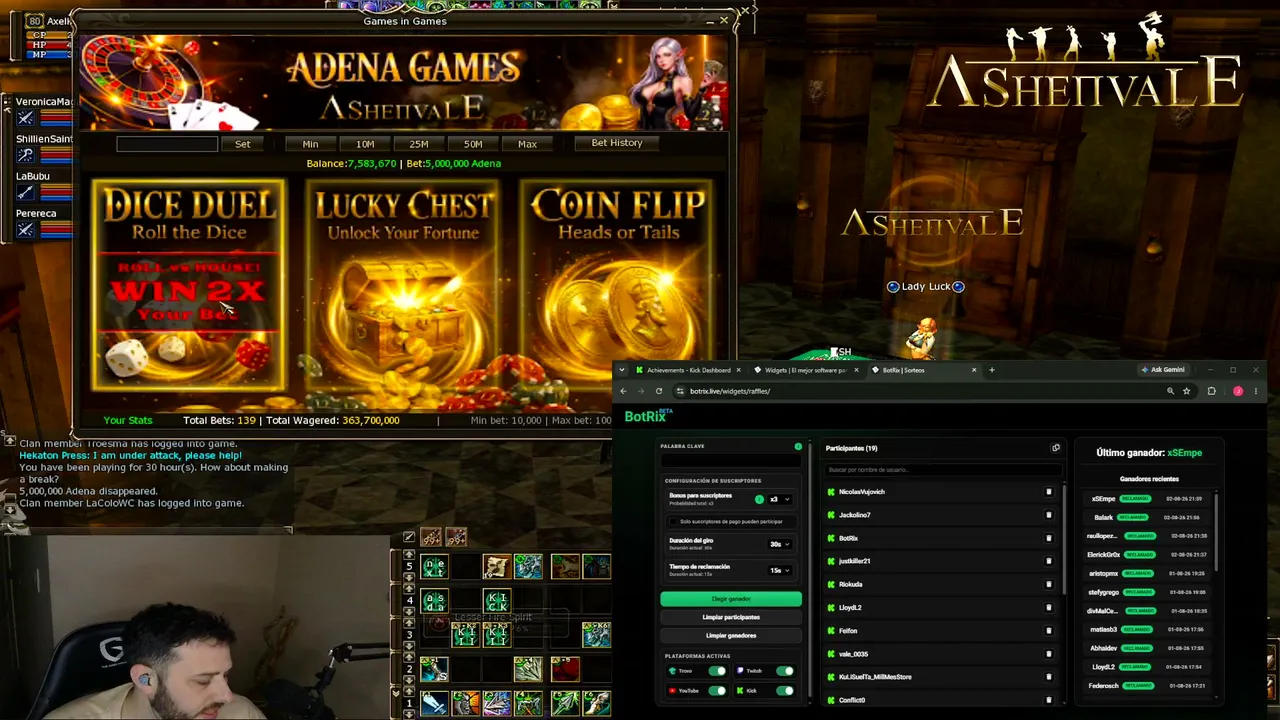Use the scroll item on shortcut bar 5

coord(496,567)
